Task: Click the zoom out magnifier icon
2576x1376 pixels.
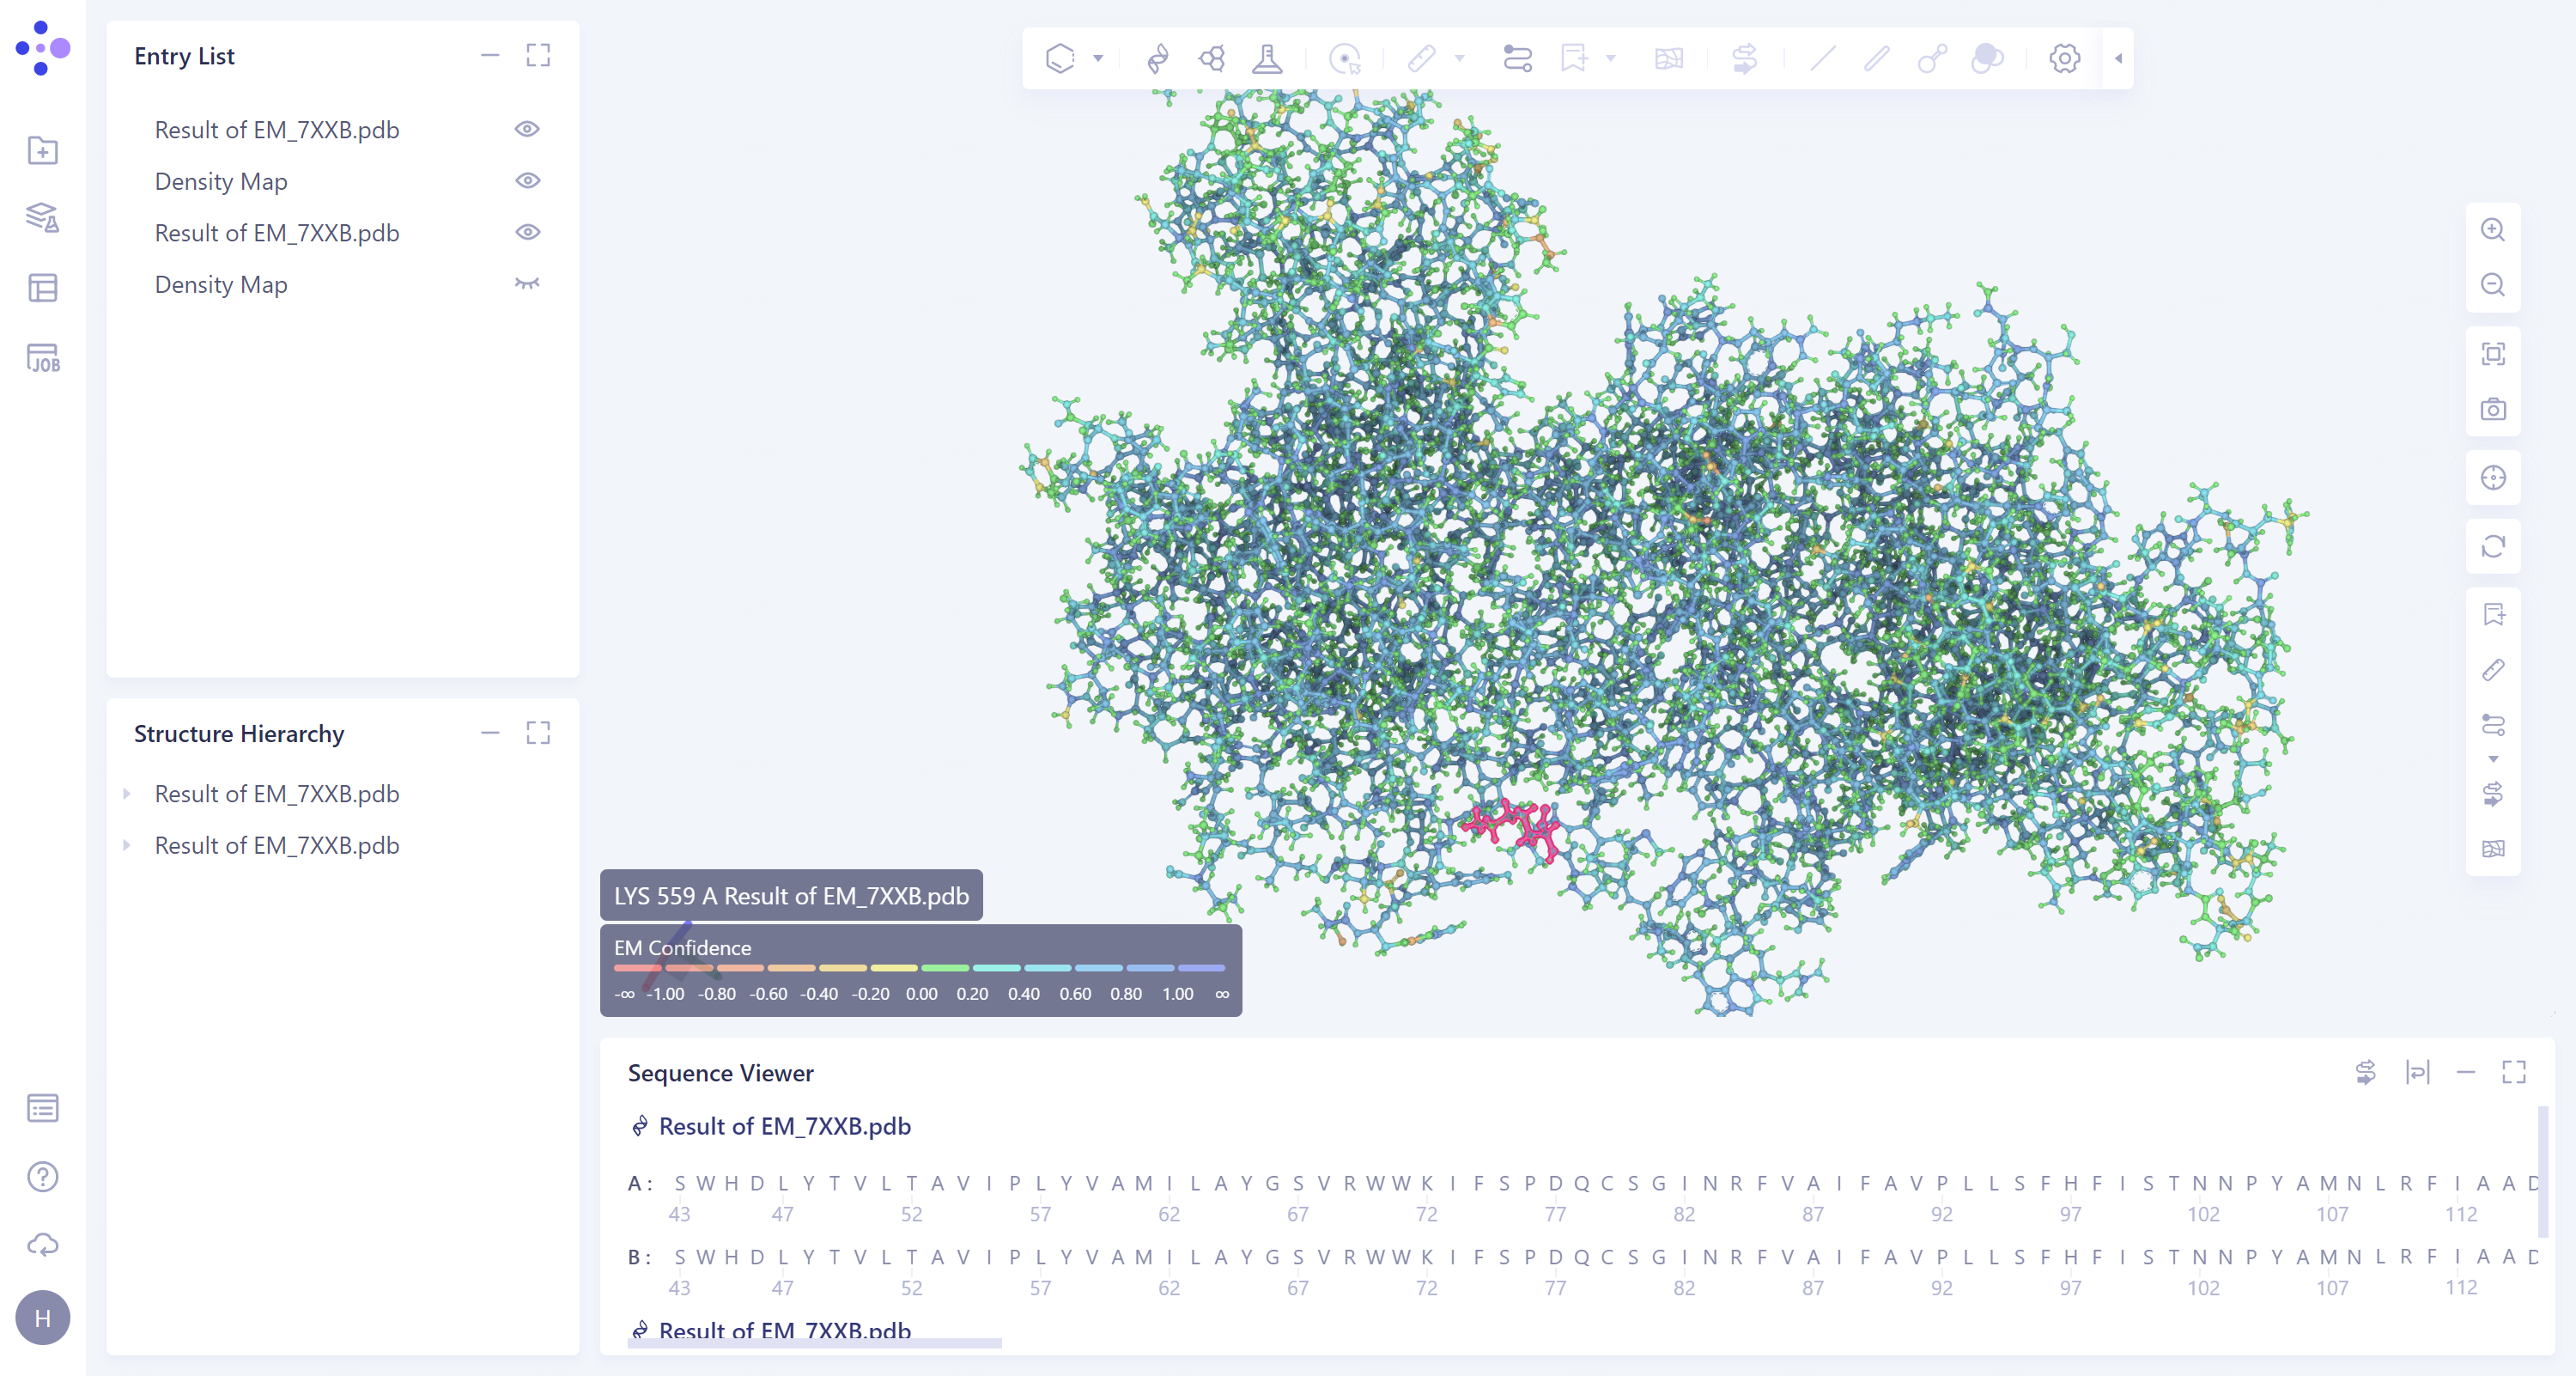Action: (2492, 285)
